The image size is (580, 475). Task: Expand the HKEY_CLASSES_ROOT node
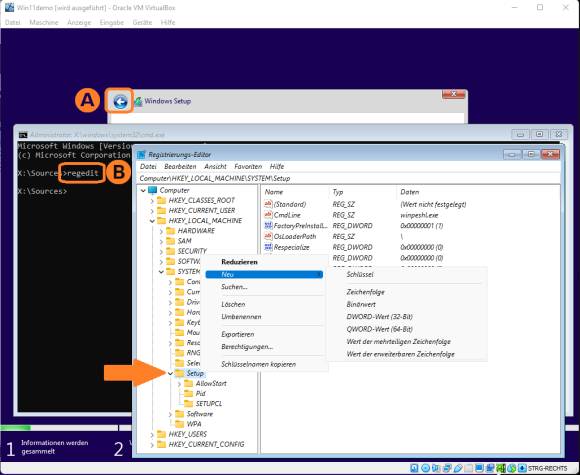[152, 201]
